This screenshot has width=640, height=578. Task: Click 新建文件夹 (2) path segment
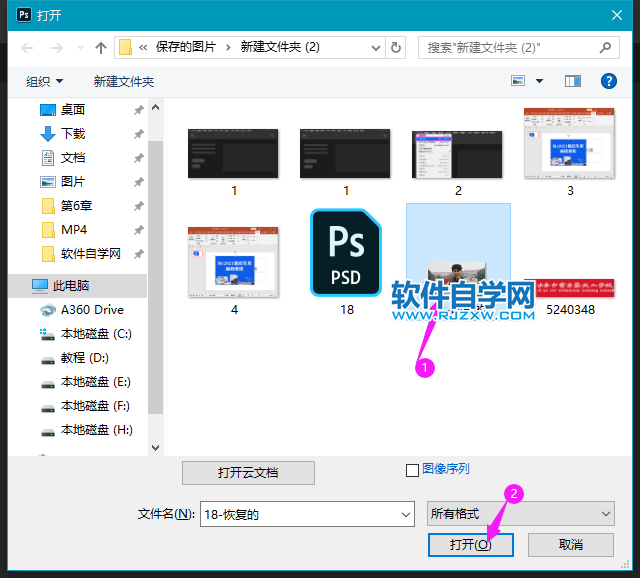[x=280, y=47]
